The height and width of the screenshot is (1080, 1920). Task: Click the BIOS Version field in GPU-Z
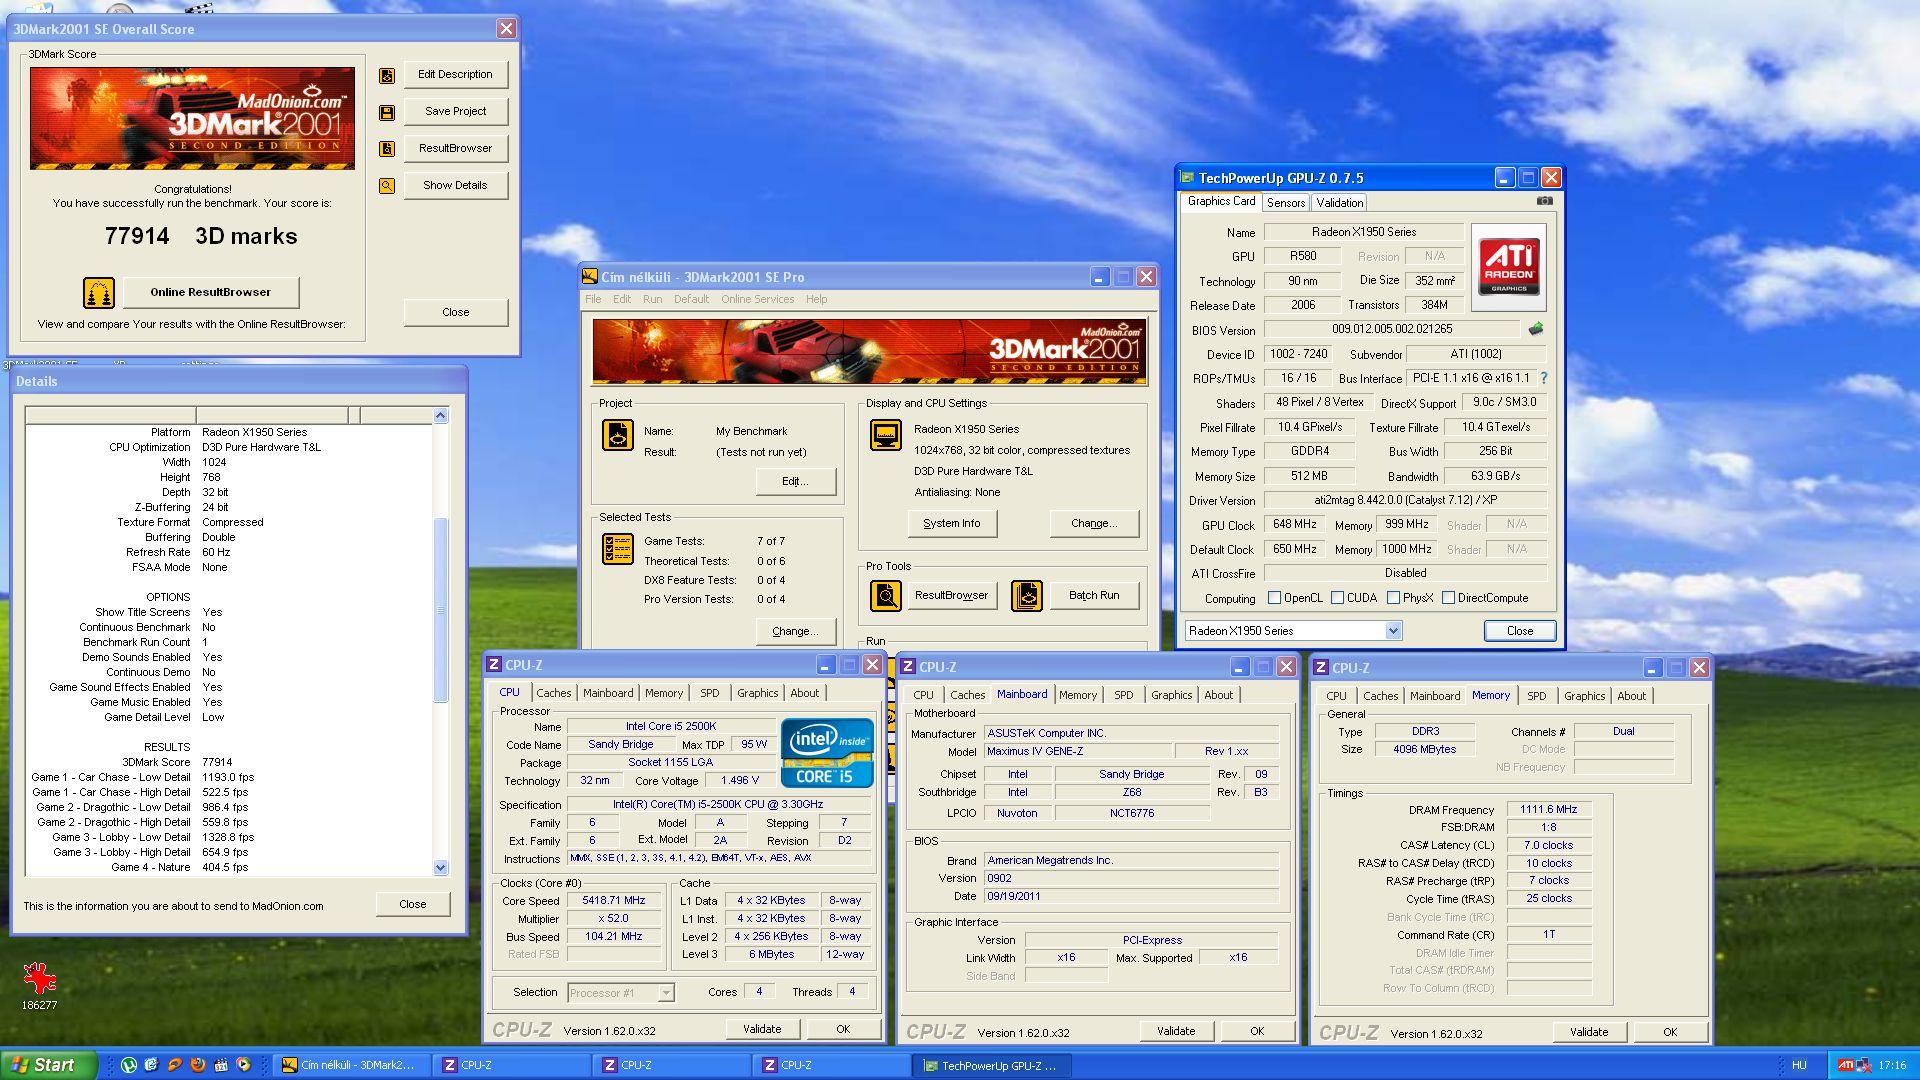[x=1391, y=329]
